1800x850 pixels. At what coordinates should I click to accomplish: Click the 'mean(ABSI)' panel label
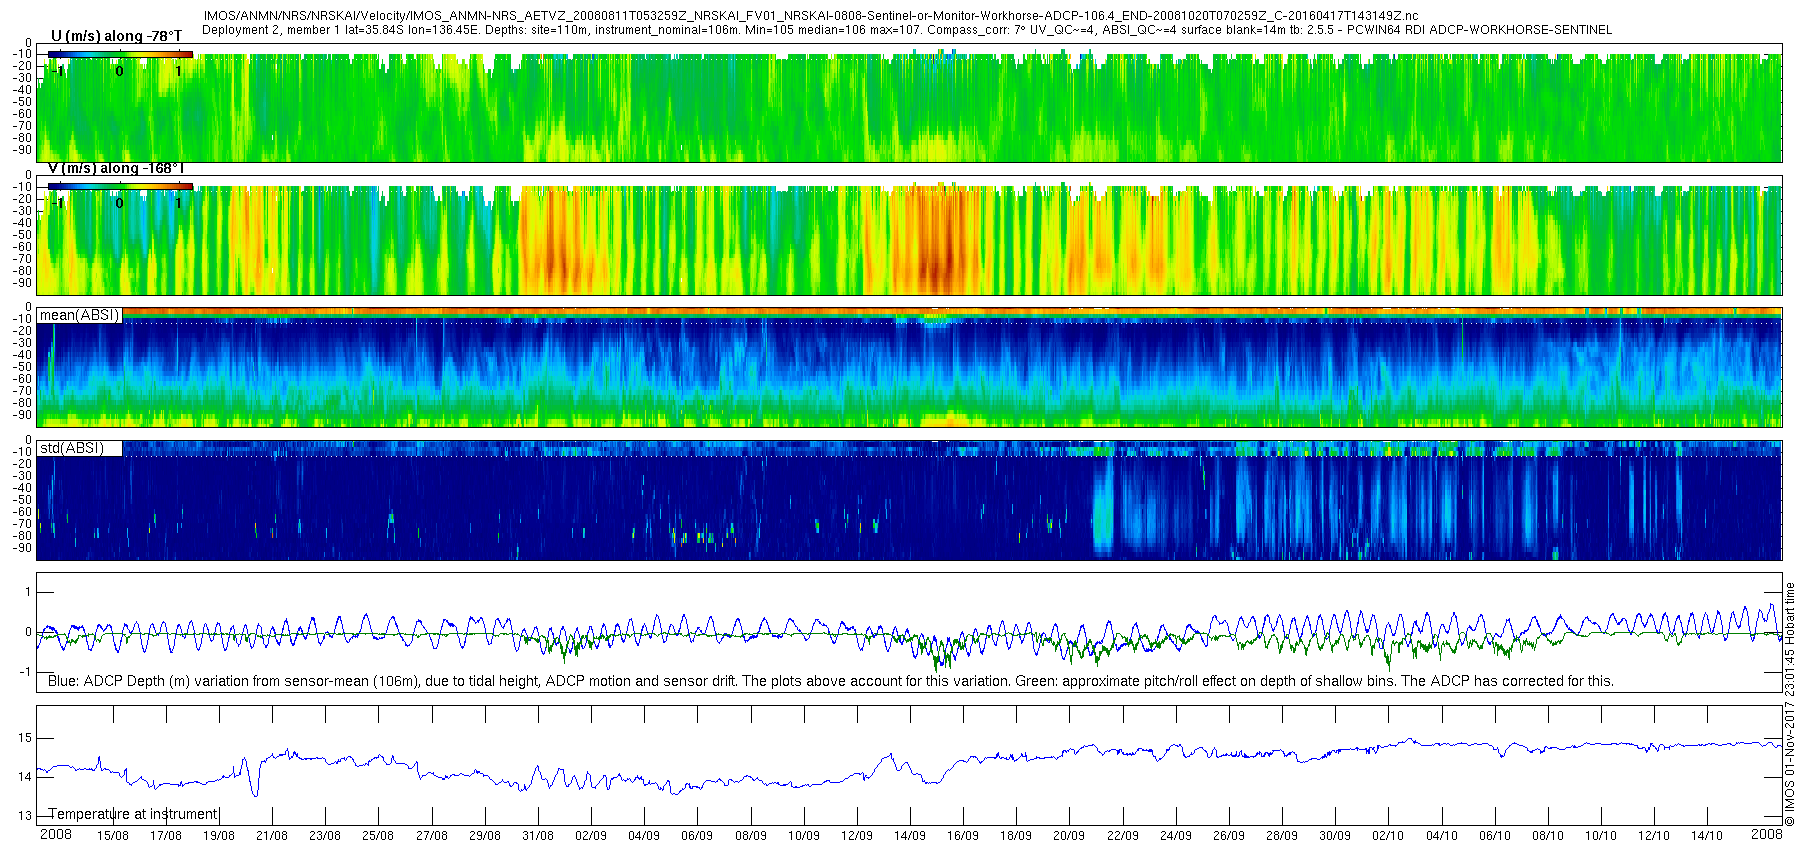[80, 315]
